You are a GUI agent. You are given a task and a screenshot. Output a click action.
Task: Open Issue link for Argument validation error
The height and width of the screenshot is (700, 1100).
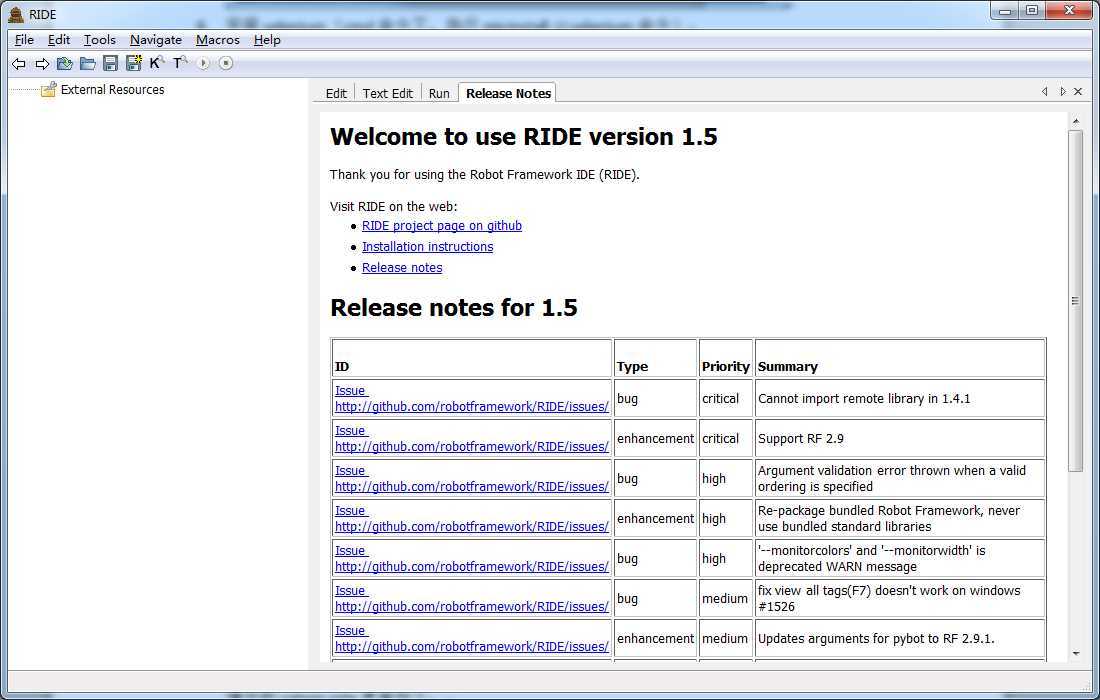[471, 478]
